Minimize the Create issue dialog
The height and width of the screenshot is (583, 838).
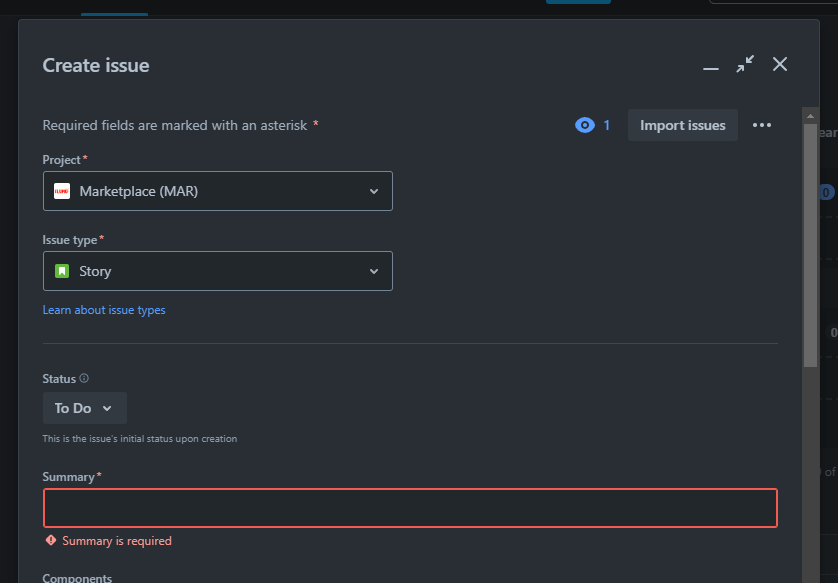point(711,68)
